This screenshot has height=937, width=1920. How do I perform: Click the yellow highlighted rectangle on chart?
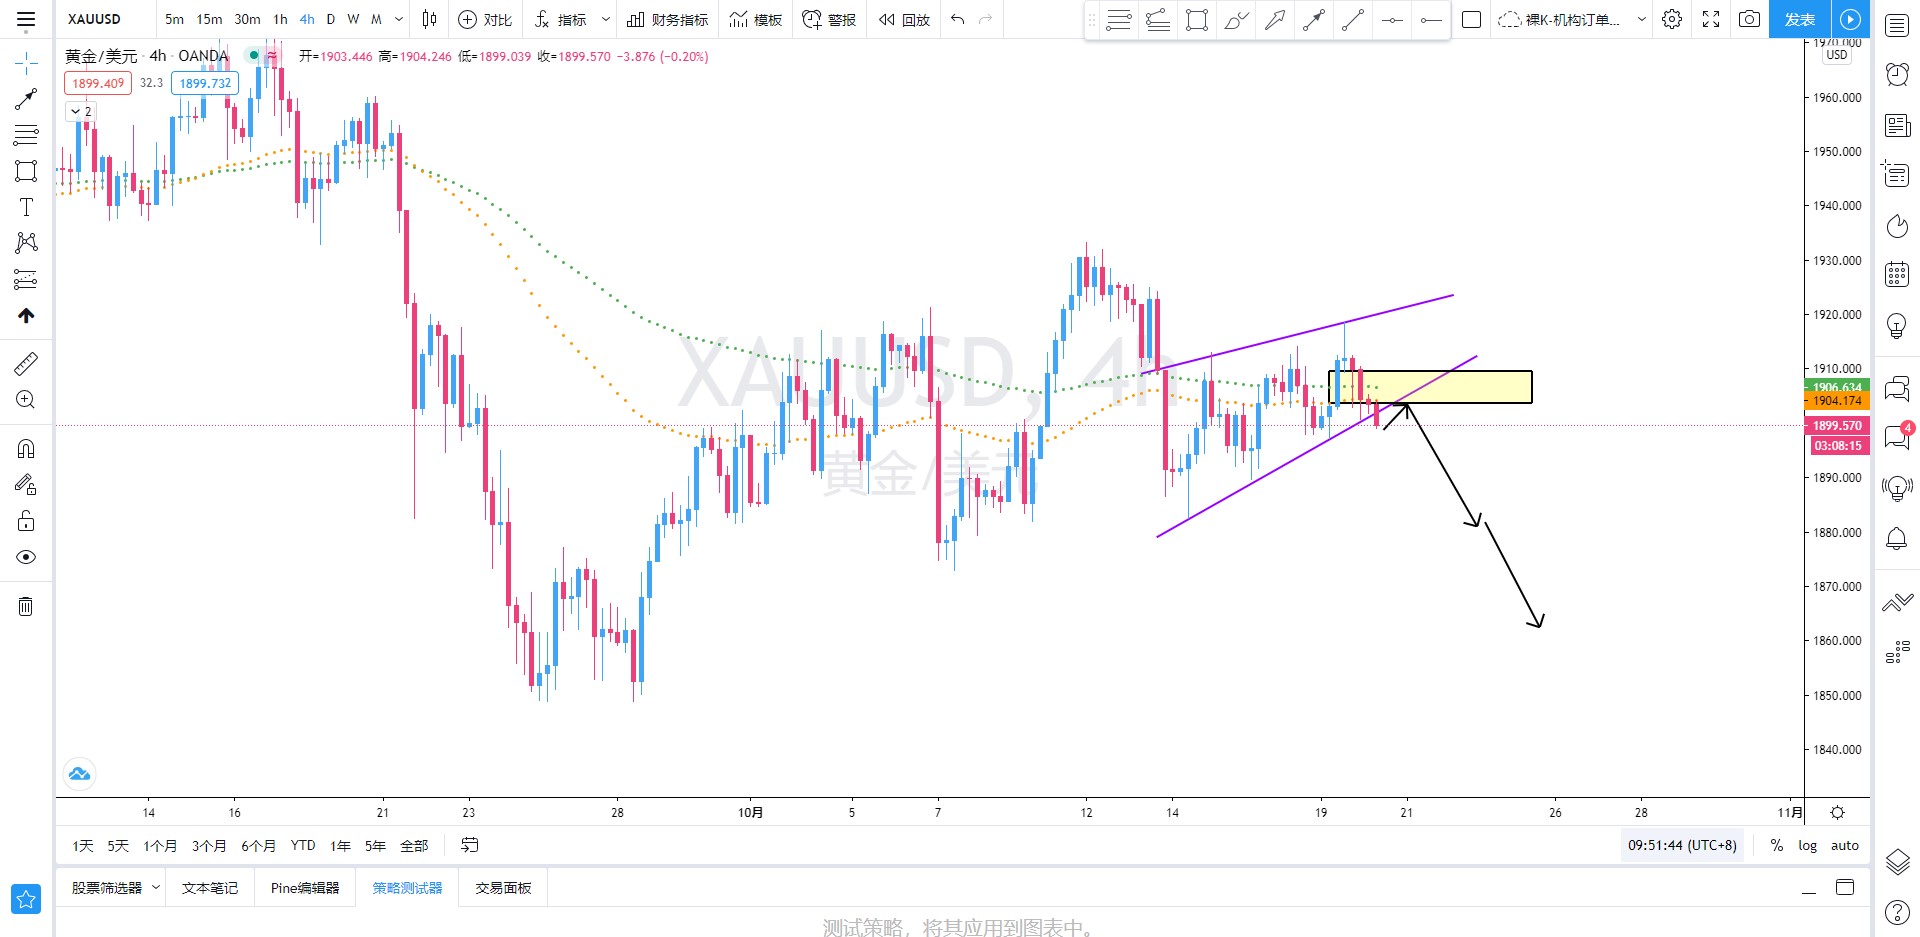click(x=1430, y=387)
